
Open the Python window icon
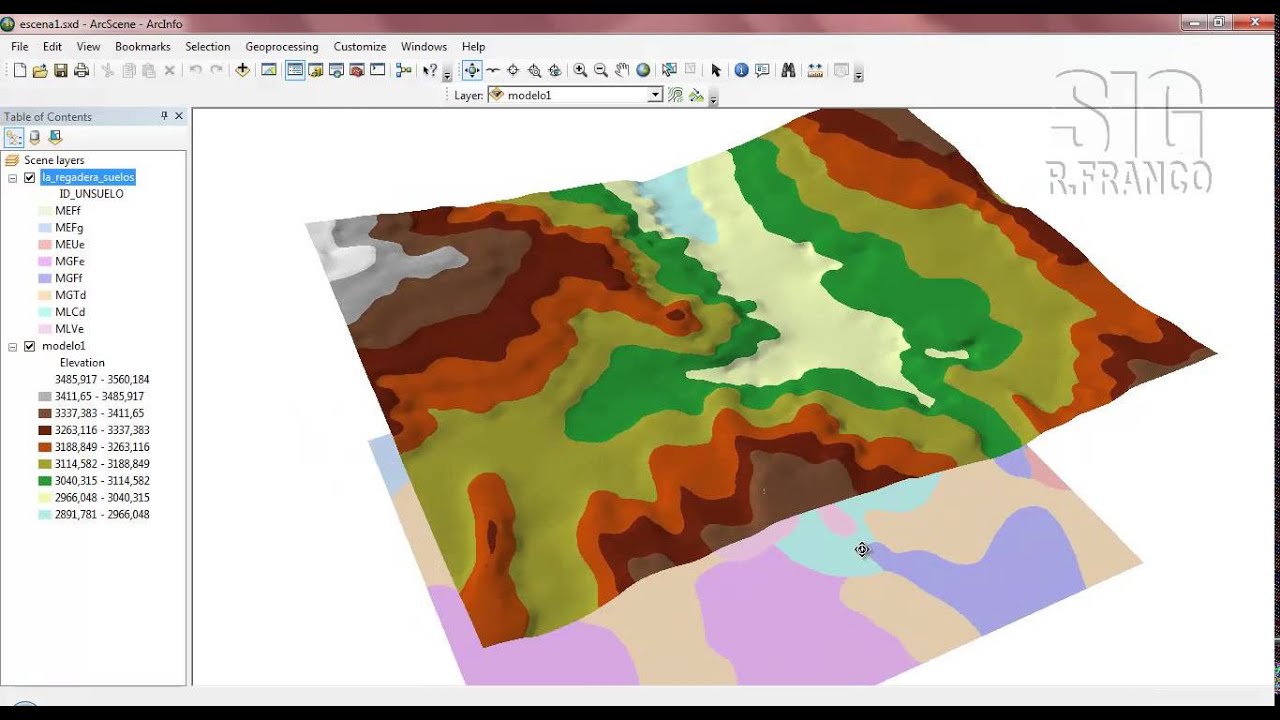(377, 70)
